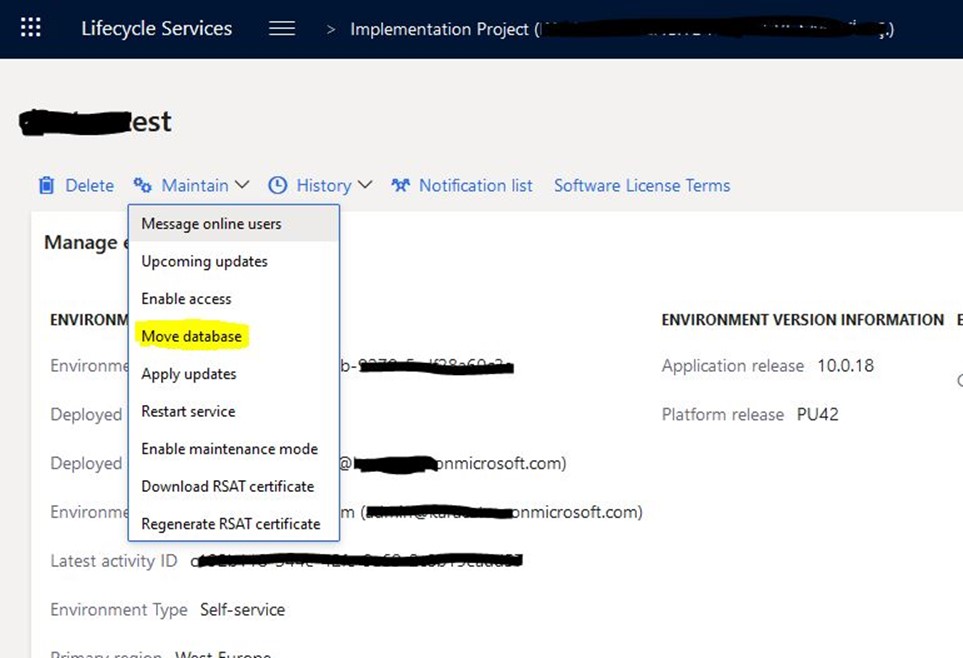Click the Maintain gears icon
Image resolution: width=963 pixels, height=658 pixels.
142,185
